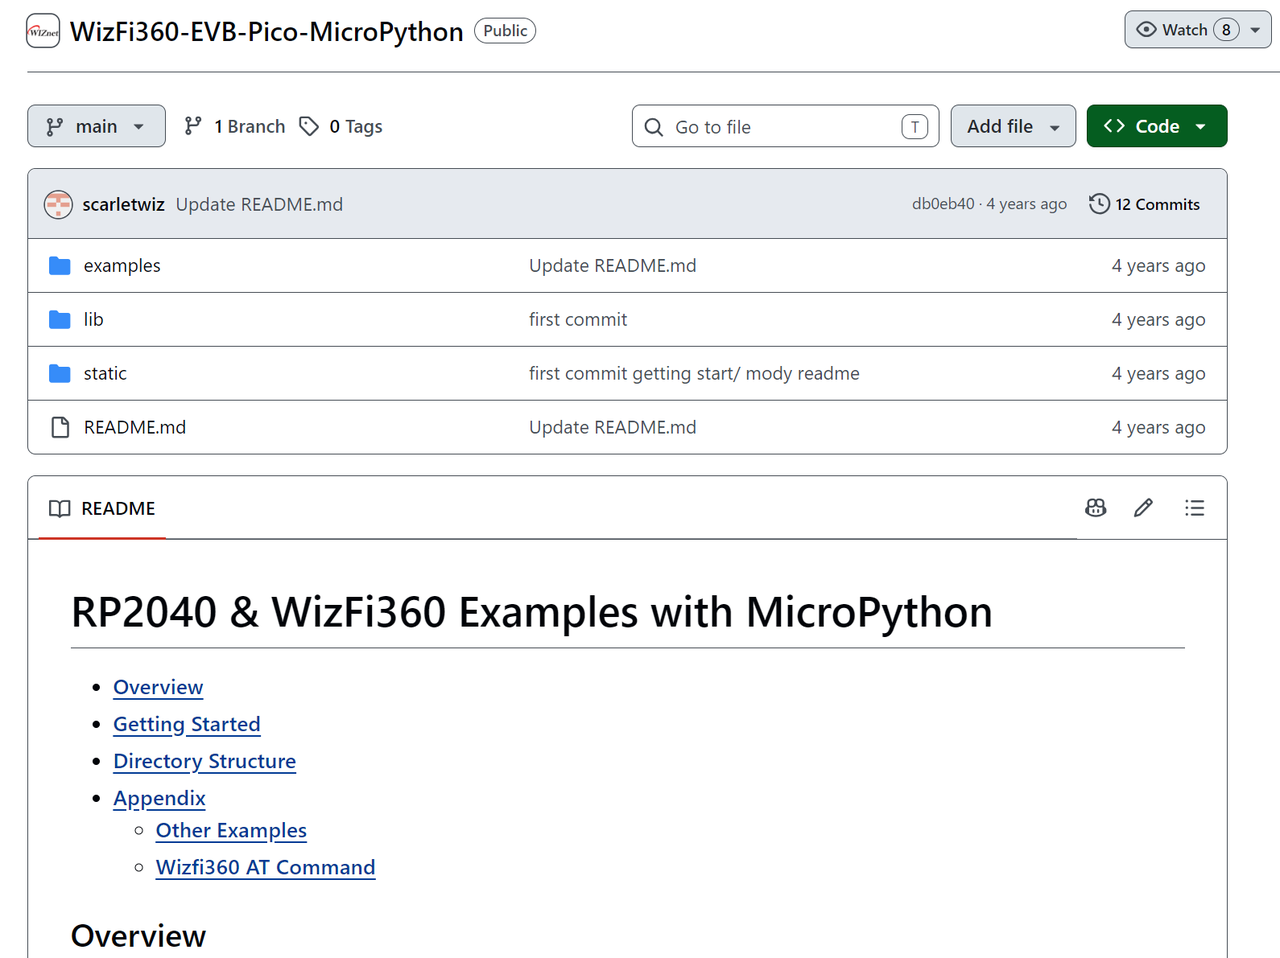The height and width of the screenshot is (958, 1280).
Task: Click the examples folder icon
Action: point(60,266)
